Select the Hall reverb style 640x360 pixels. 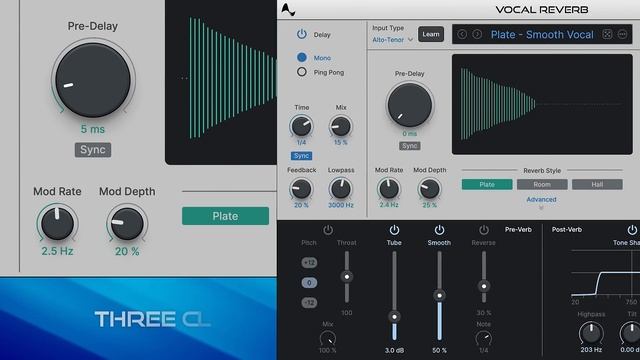597,184
